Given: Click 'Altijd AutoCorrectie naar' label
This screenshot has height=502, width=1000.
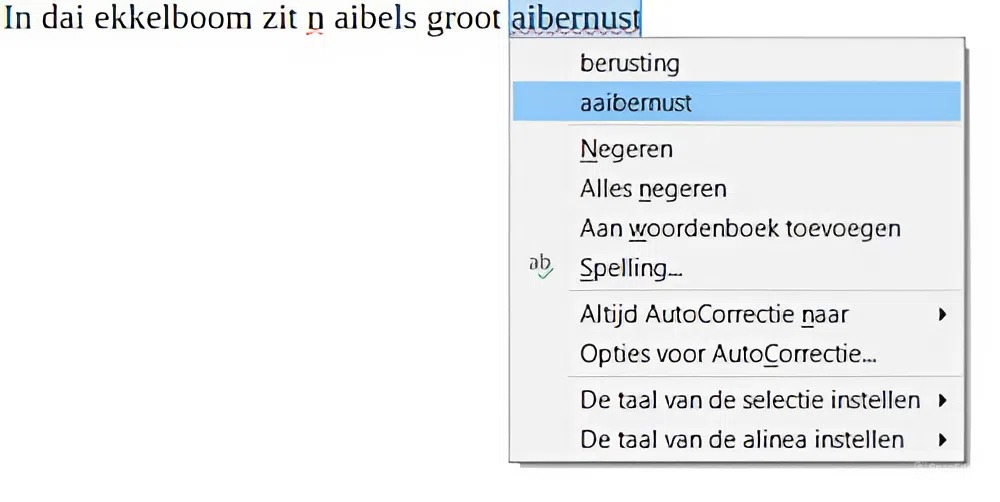Looking at the screenshot, I should (714, 315).
